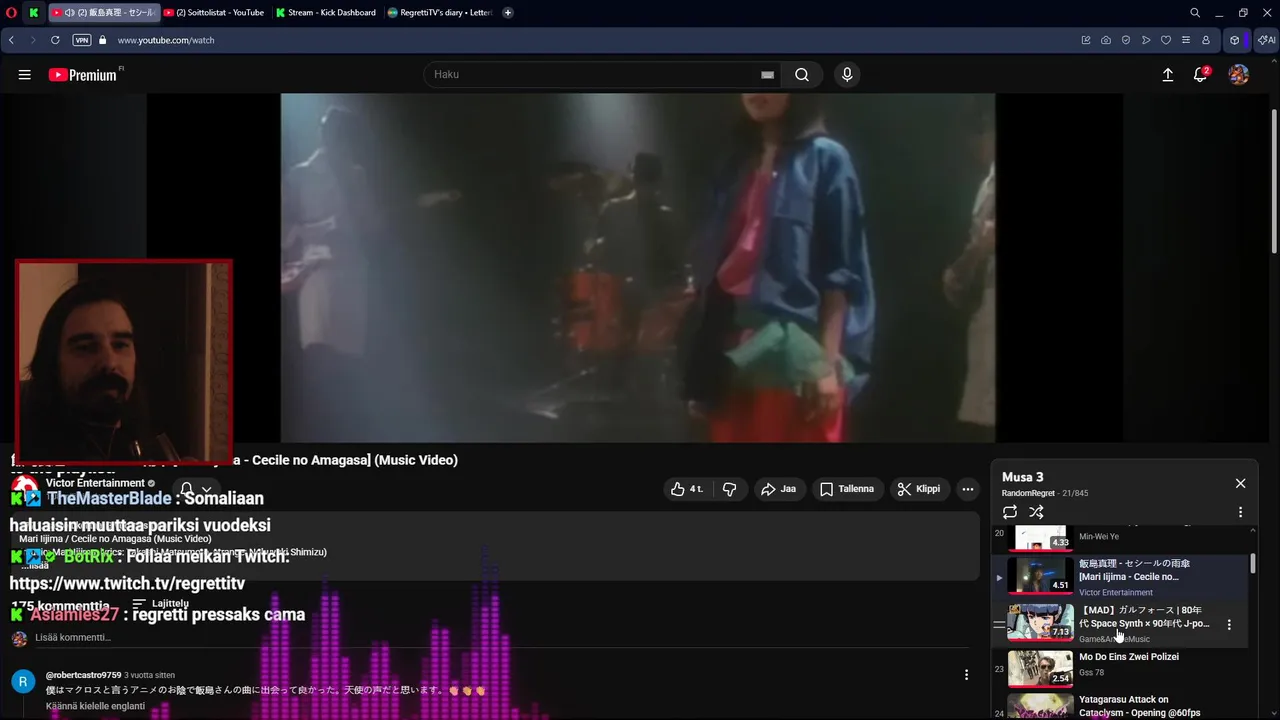This screenshot has width=1280, height=720.
Task: Create a clip with the Klippi button
Action: (x=919, y=489)
